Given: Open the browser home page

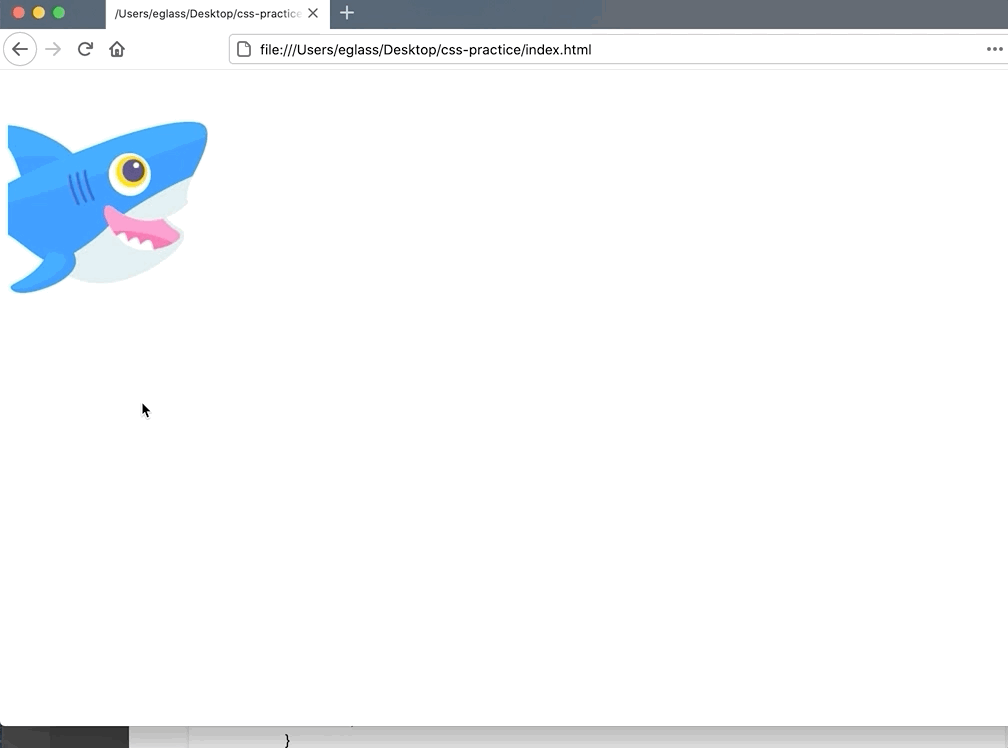Looking at the screenshot, I should coord(116,49).
